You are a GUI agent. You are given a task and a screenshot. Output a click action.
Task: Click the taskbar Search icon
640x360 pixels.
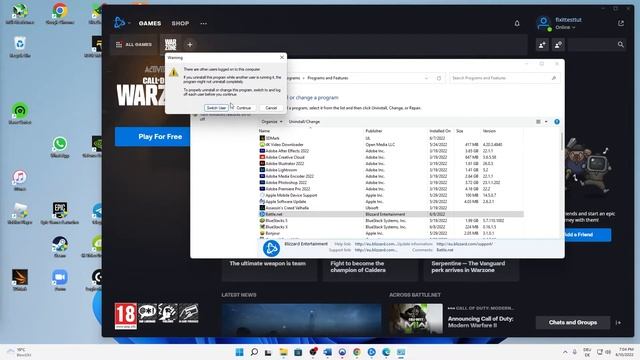(x=254, y=352)
